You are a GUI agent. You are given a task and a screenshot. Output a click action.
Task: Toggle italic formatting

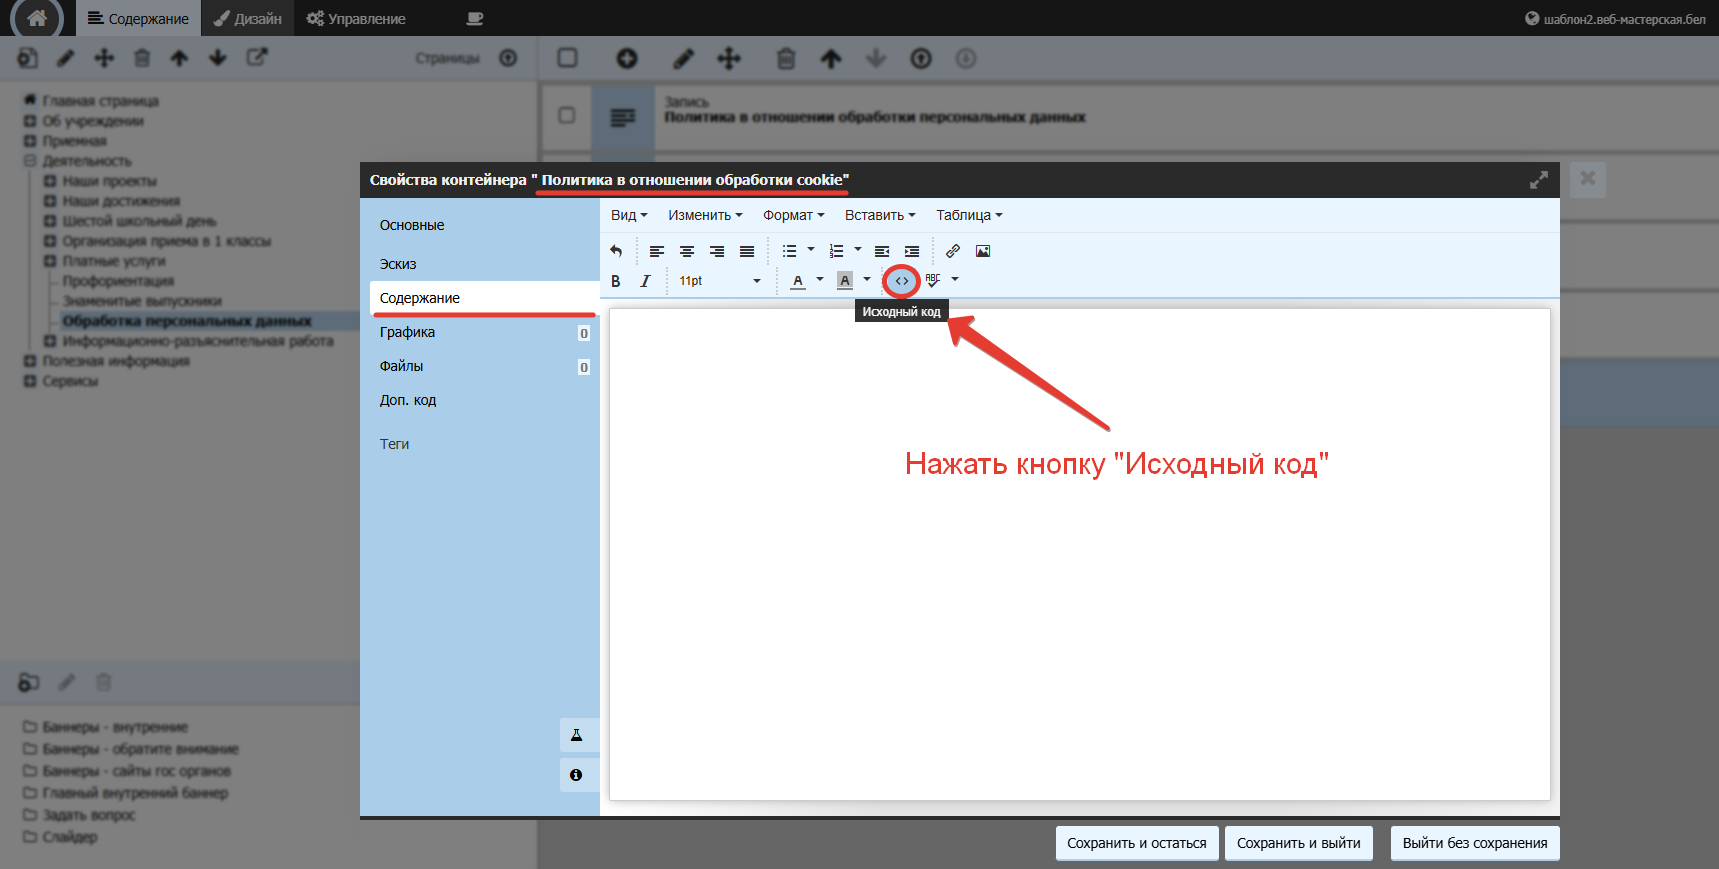pyautogui.click(x=646, y=281)
